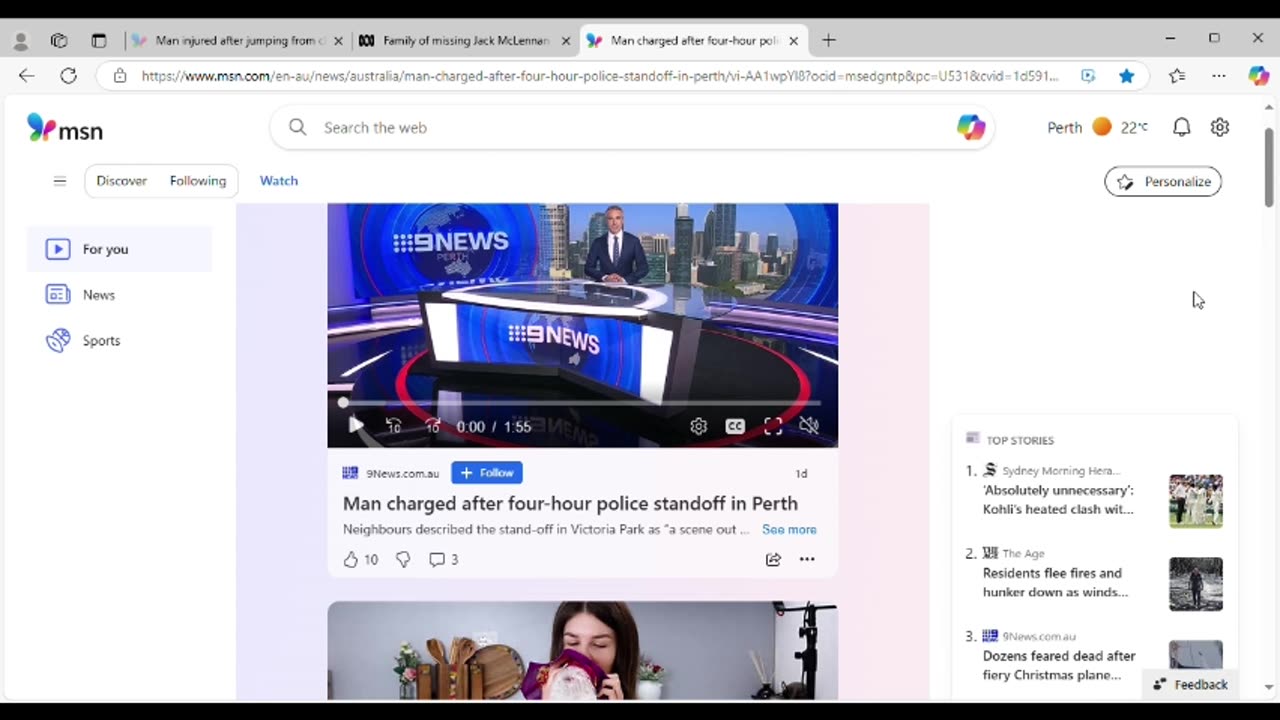The height and width of the screenshot is (720, 1280).
Task: Click the address bar URL
Action: click(x=600, y=76)
